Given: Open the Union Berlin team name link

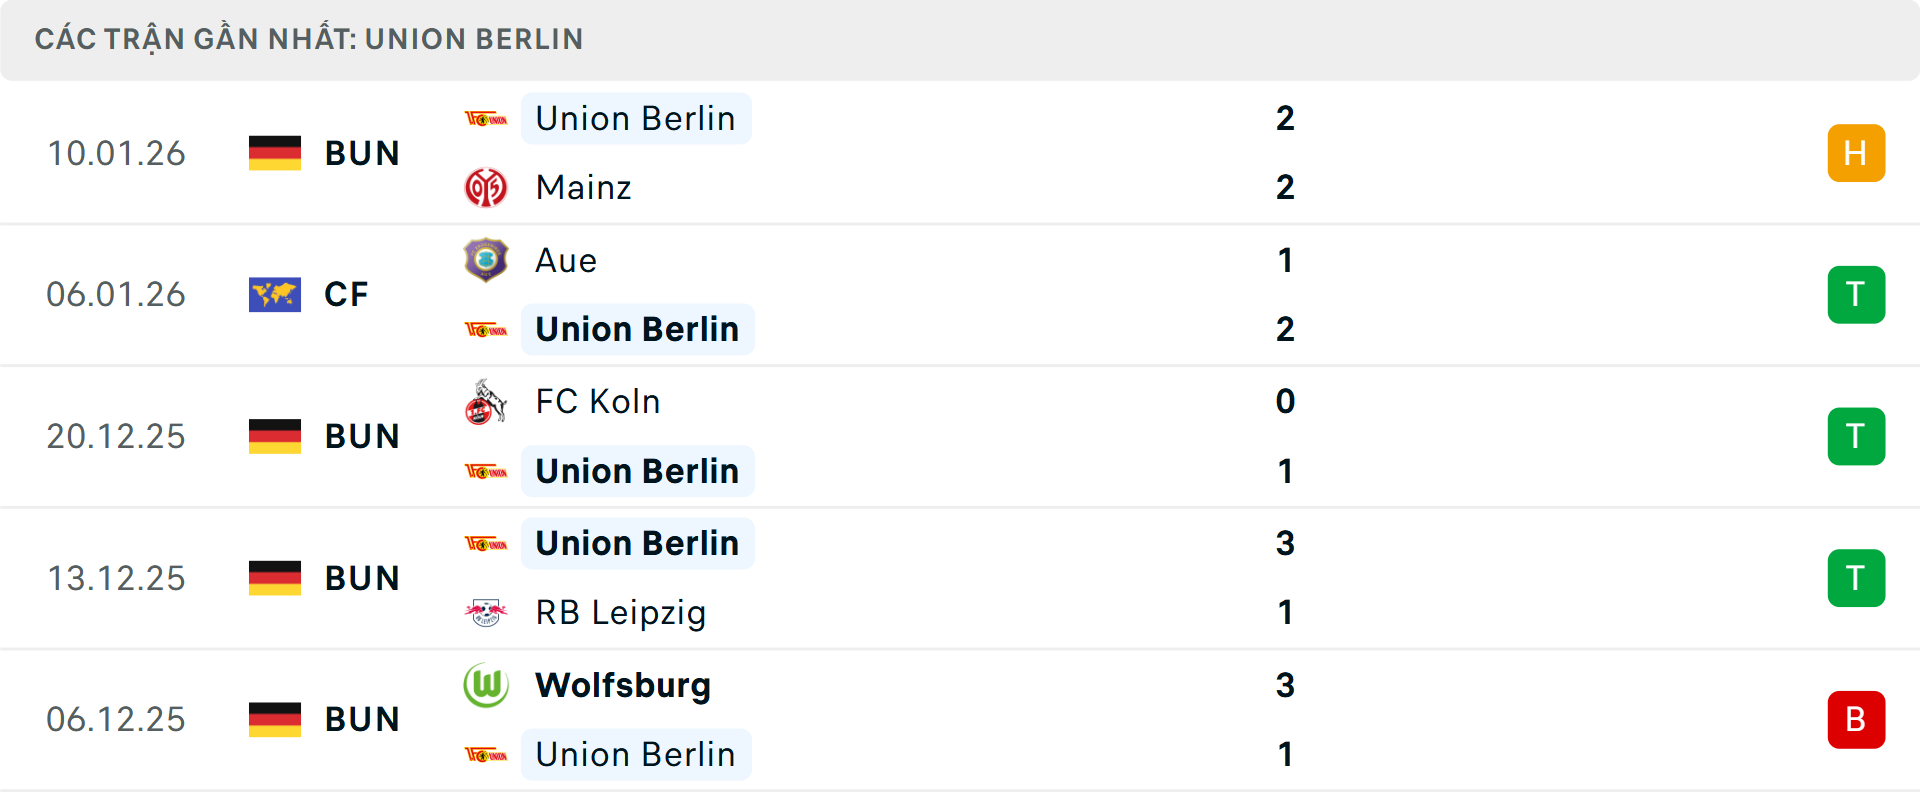Looking at the screenshot, I should click(x=636, y=118).
